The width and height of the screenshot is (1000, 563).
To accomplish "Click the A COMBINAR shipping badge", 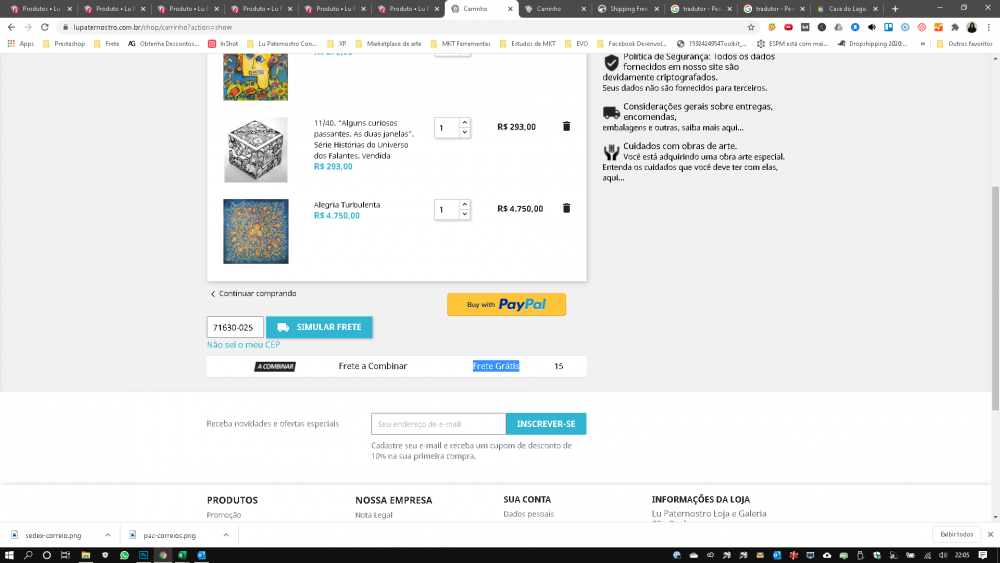I will [x=275, y=367].
